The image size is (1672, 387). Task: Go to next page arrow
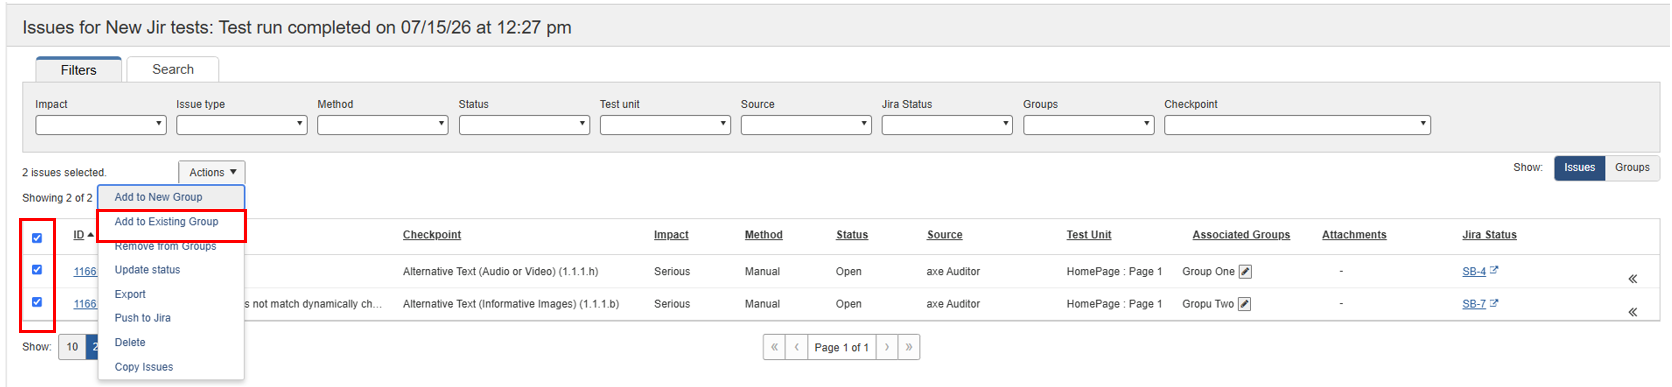coord(887,347)
